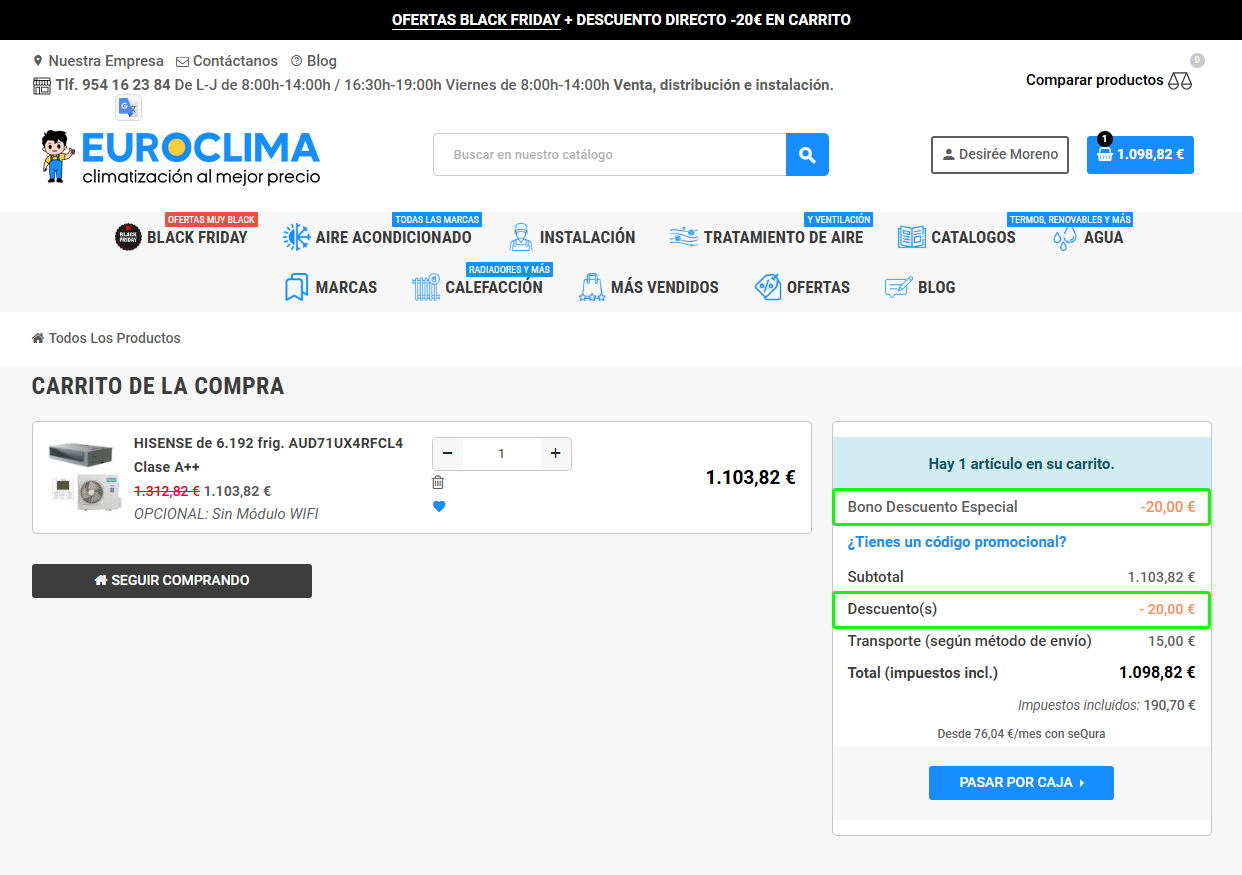Viewport: 1242px width, 875px height.
Task: Click the Comparar productos link
Action: tap(1095, 80)
